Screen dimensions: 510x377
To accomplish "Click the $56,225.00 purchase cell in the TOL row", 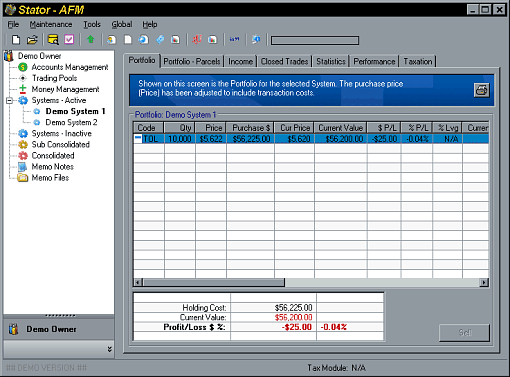I will (250, 139).
